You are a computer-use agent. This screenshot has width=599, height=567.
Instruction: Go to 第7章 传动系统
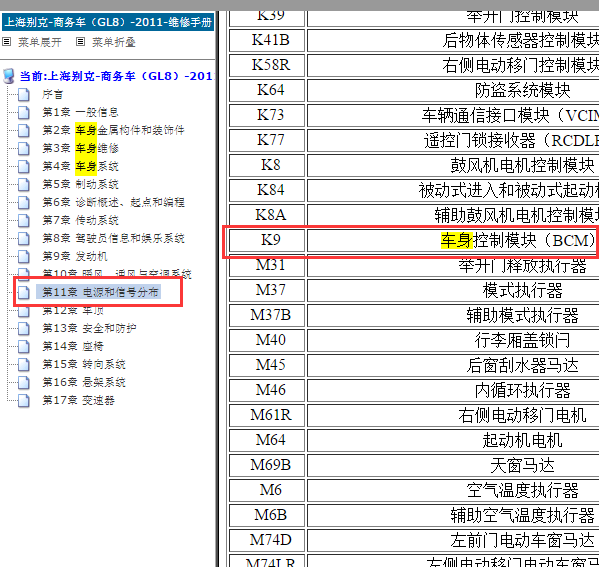tap(80, 220)
